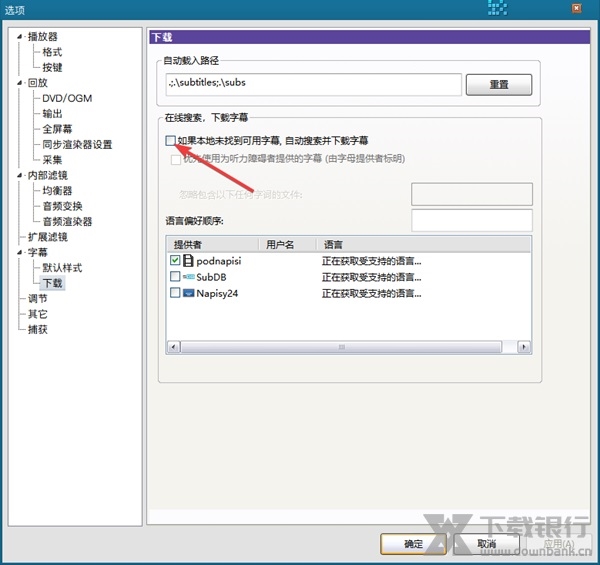600x565 pixels.
Task: Uncheck the podnapisi provider checkbox
Action: [x=175, y=261]
